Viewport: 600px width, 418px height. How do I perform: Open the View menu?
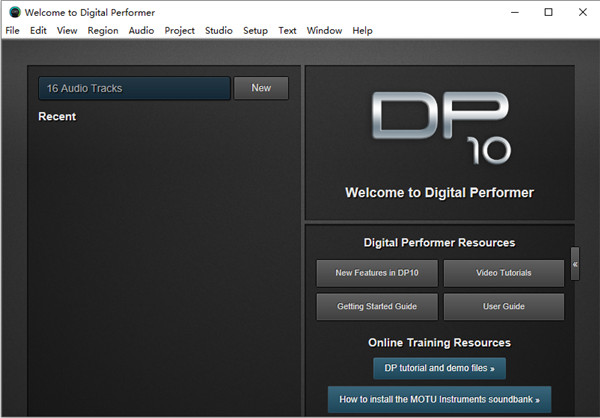pos(67,31)
